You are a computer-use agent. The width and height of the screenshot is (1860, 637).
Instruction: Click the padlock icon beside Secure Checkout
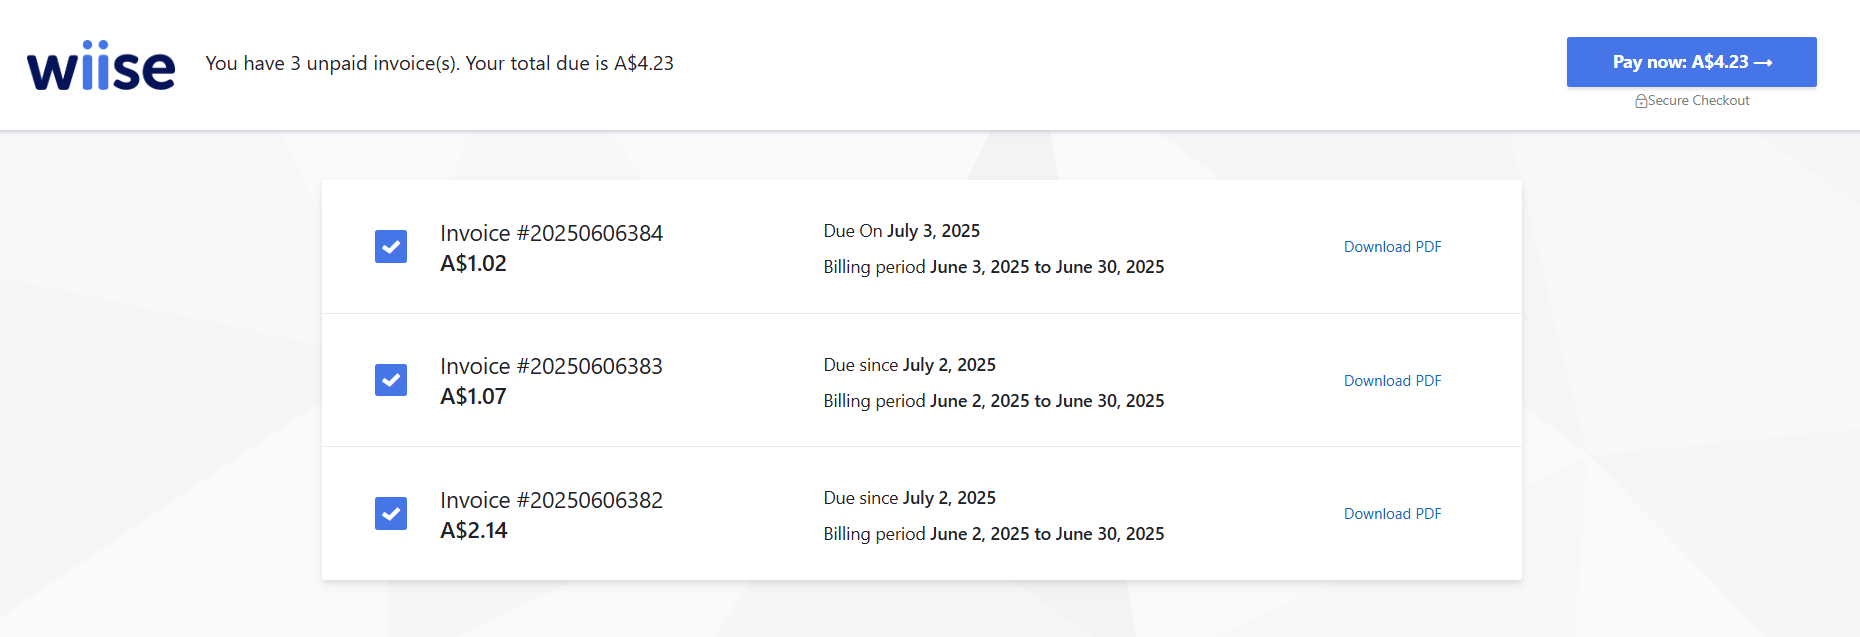(1641, 101)
